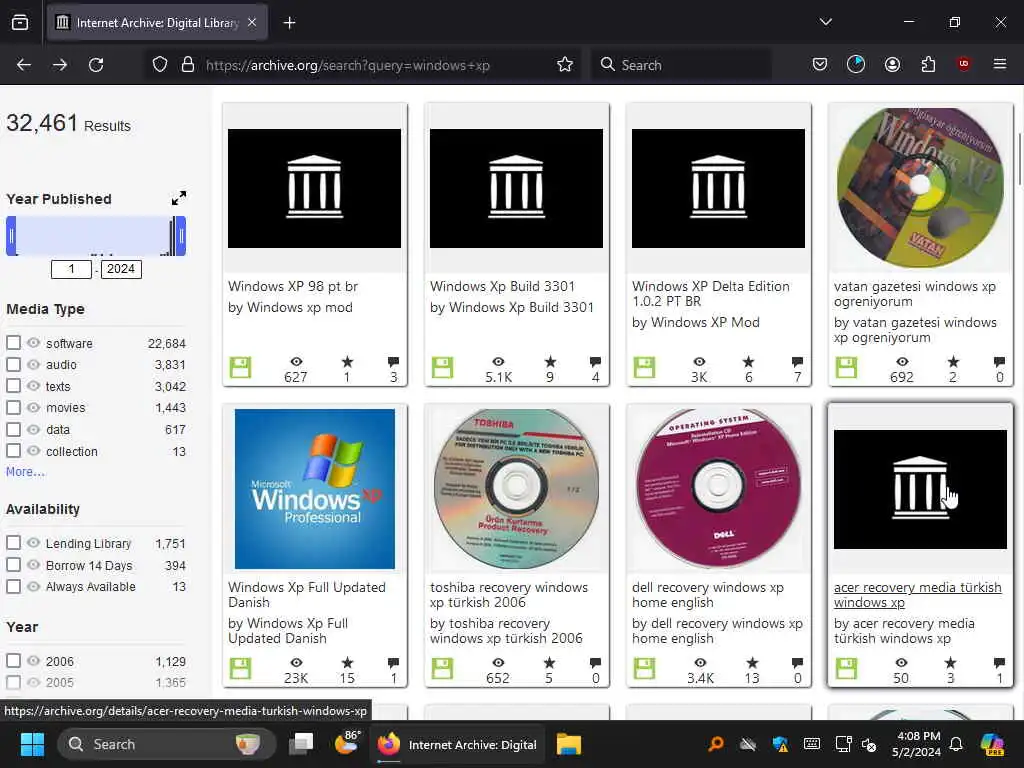Click software icon on toshiba recovery card
Screen dimensions: 1024x768
(x=442, y=669)
